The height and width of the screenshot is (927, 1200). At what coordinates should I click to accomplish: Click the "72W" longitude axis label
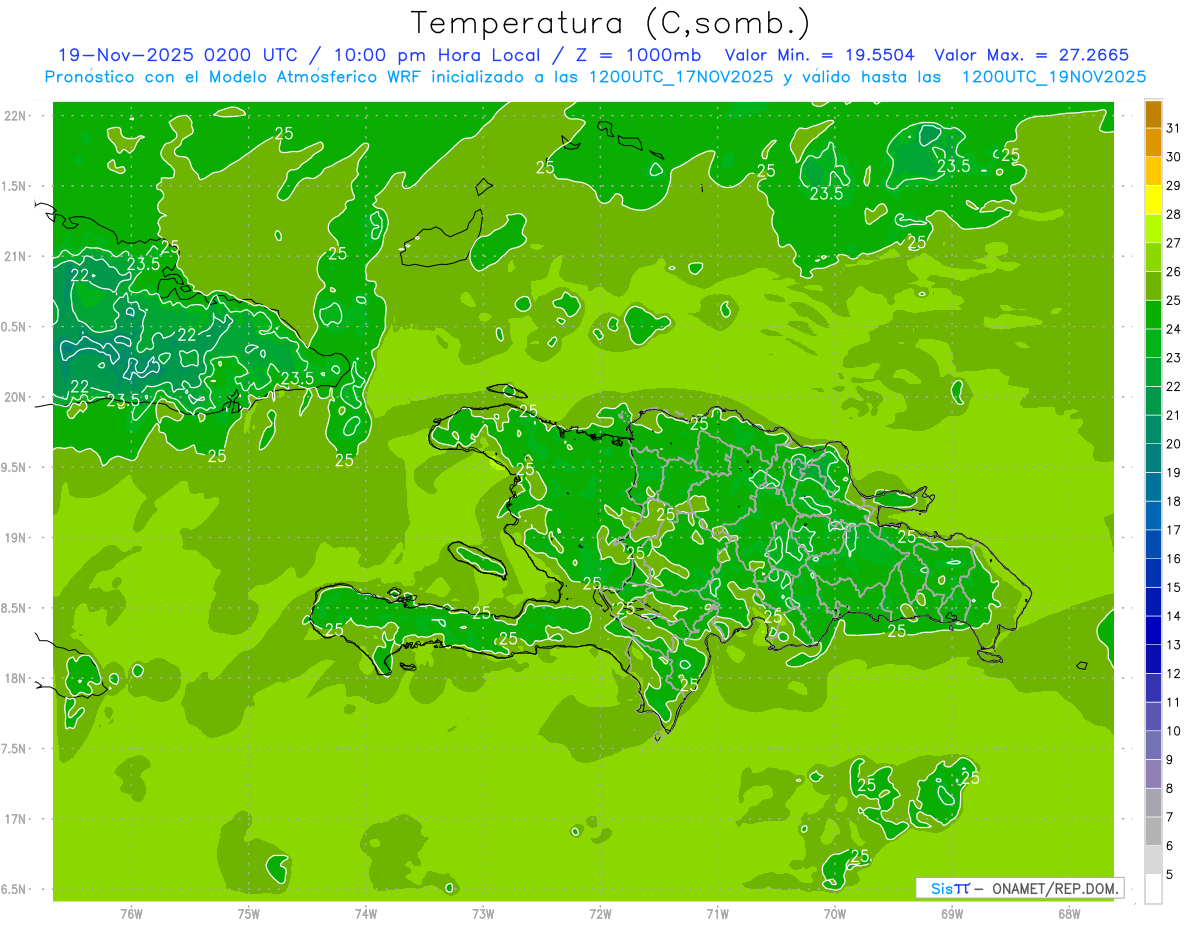coord(600,913)
